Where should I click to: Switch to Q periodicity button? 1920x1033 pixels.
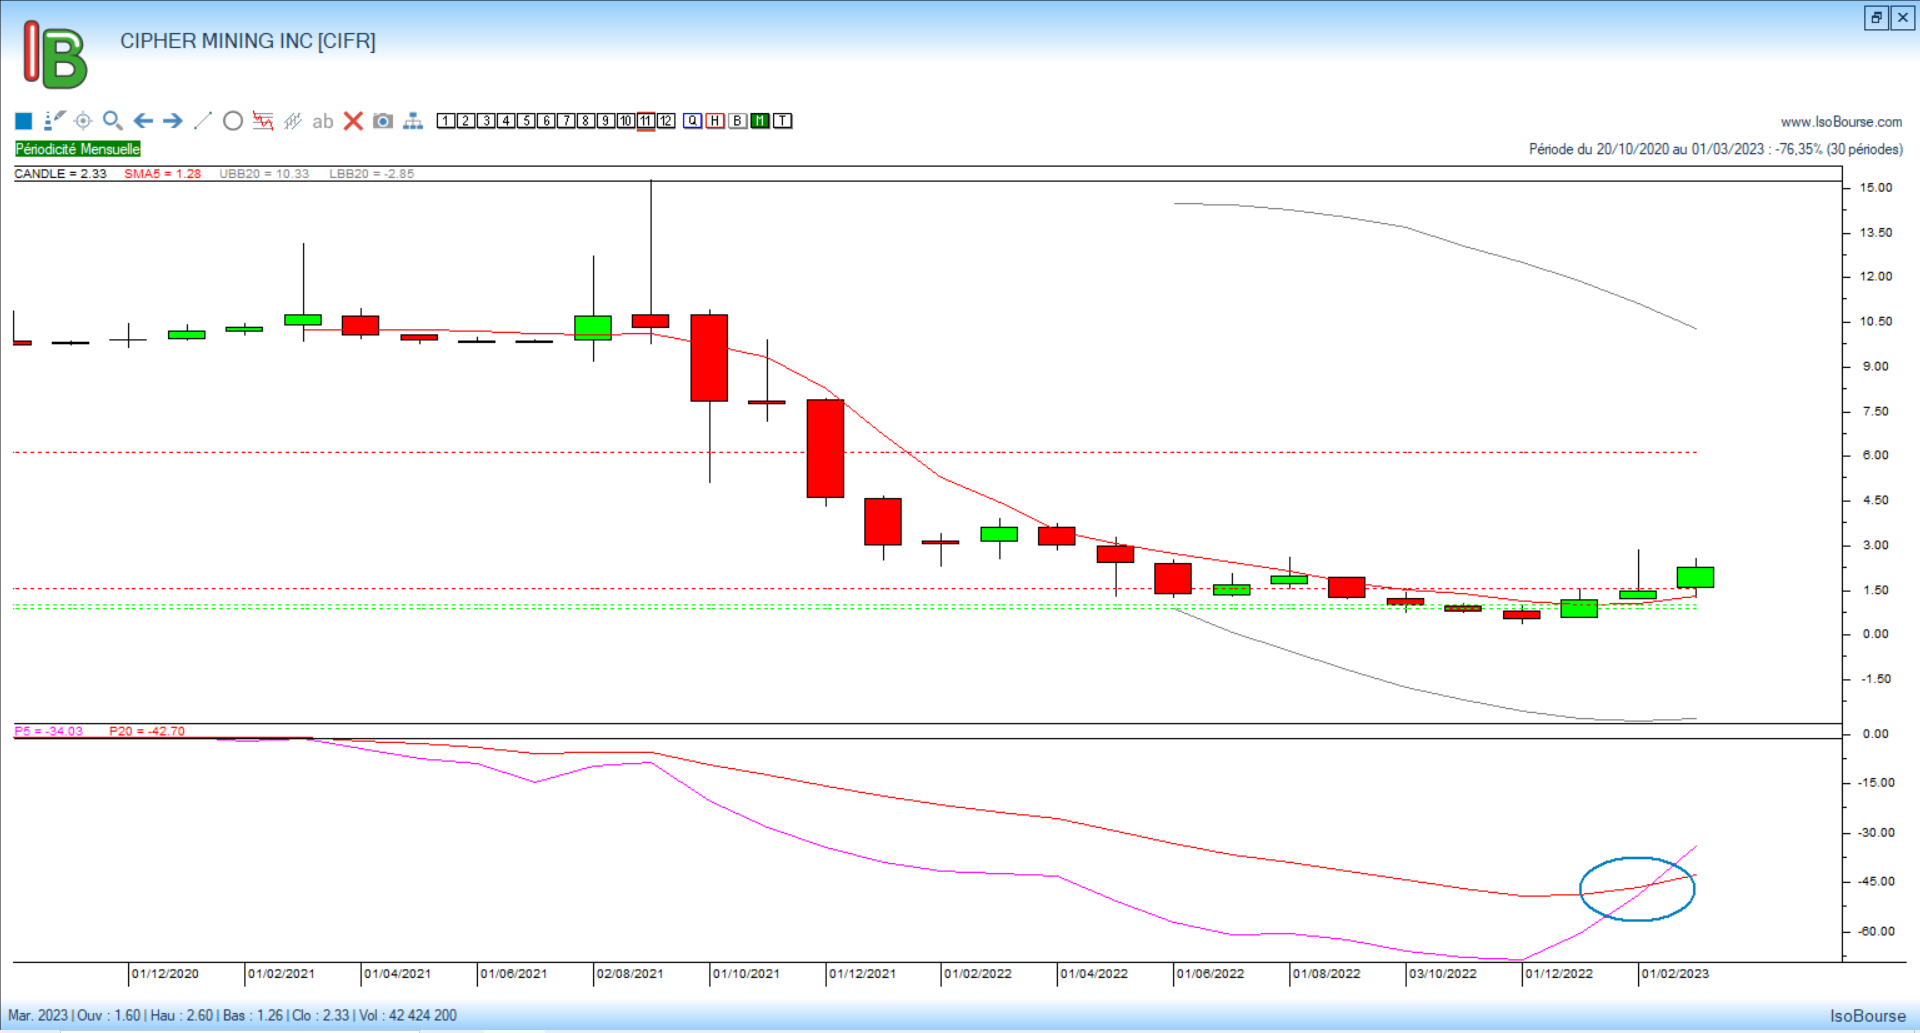click(693, 121)
